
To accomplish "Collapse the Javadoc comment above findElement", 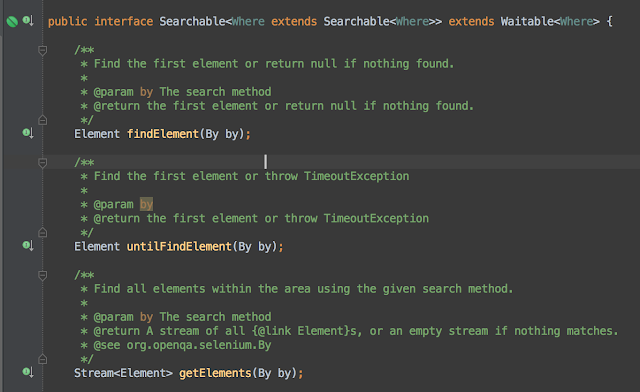I will point(42,50).
